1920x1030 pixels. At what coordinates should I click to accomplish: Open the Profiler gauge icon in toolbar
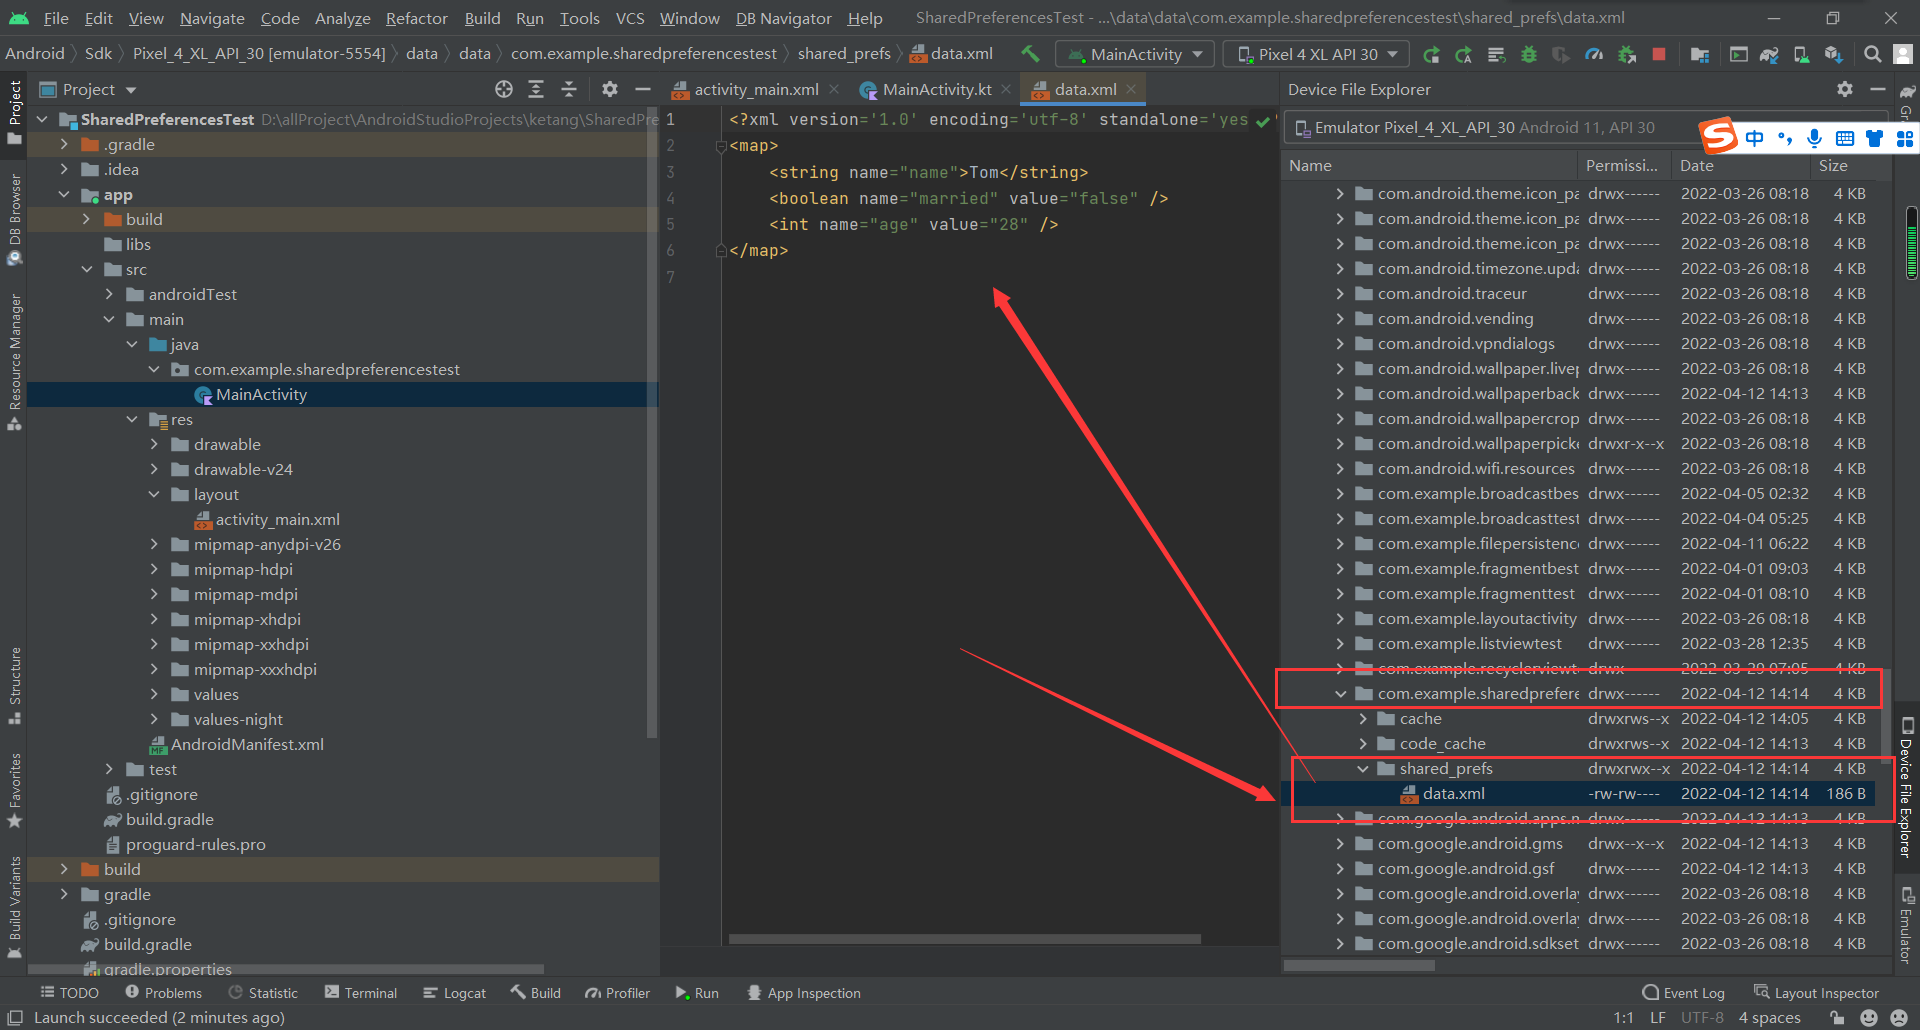tap(1594, 54)
